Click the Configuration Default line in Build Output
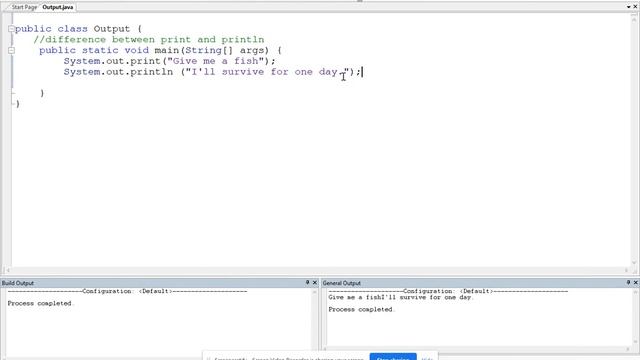Viewport: 640px width, 360px height. click(127, 291)
